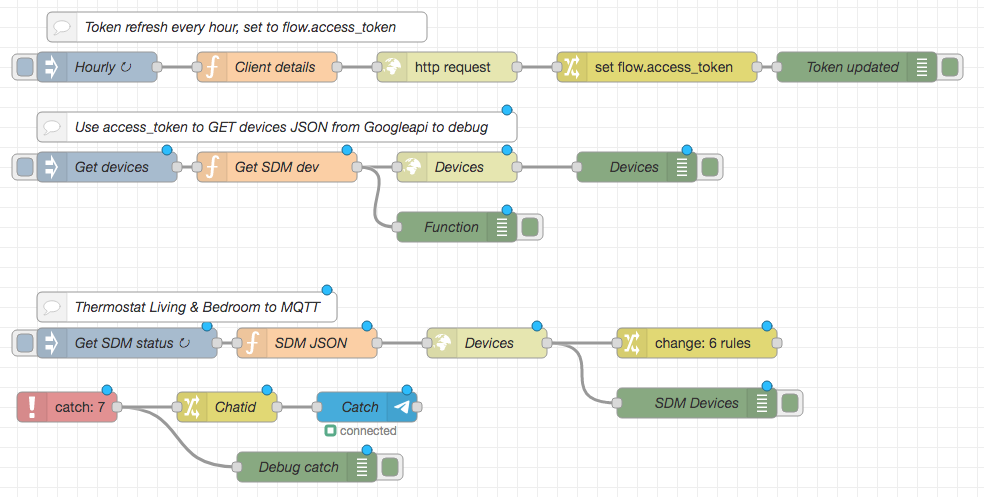
Task: Click the Token updated debug list icon
Action: 921,67
